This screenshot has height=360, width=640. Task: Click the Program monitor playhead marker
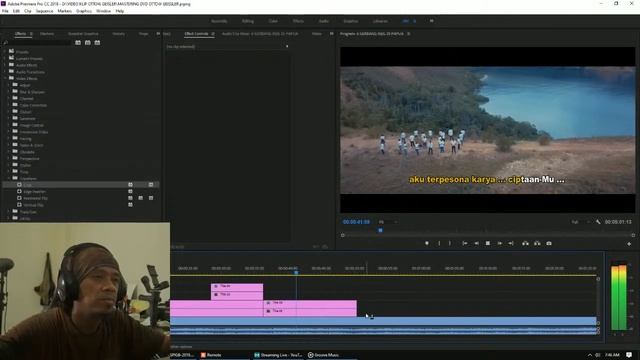coord(380,231)
